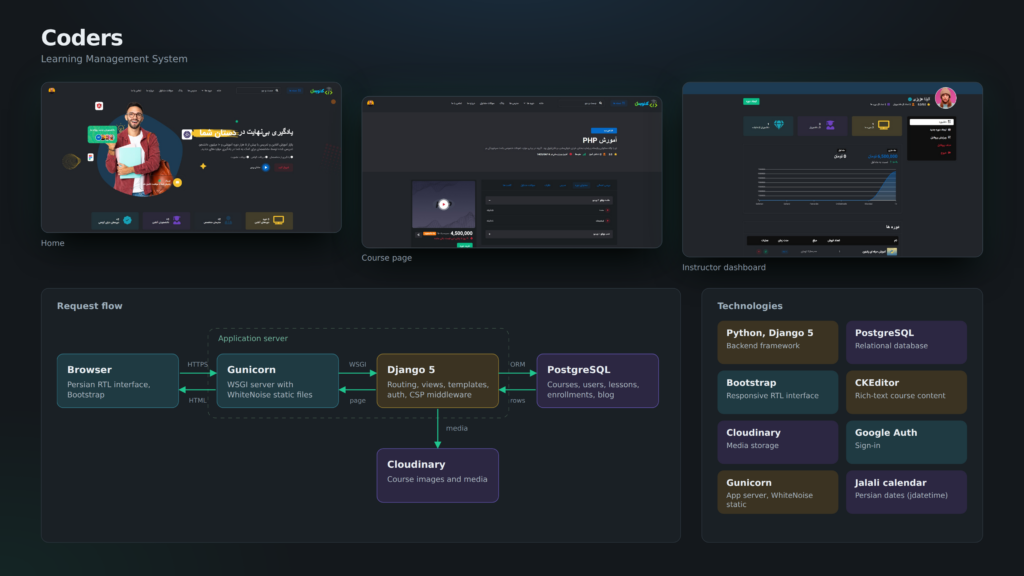Click the "WSGI" arrow label

click(x=357, y=364)
